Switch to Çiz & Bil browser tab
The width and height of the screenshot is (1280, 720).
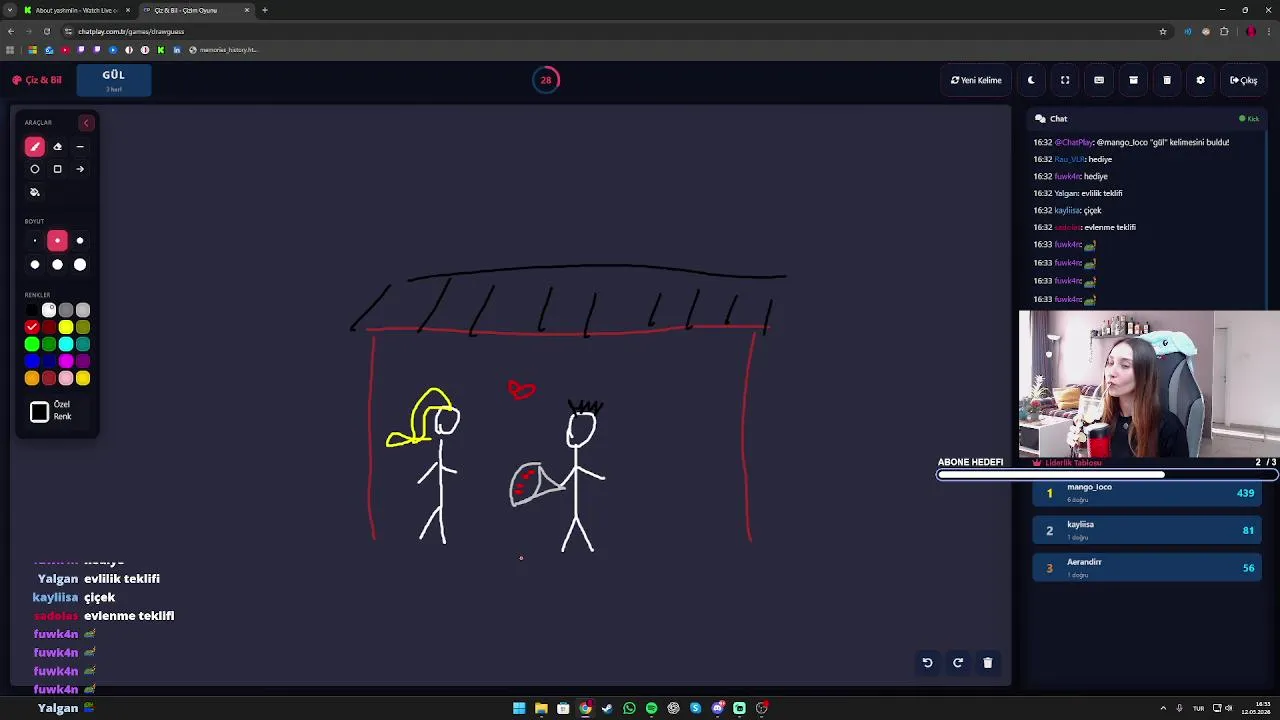click(x=196, y=10)
